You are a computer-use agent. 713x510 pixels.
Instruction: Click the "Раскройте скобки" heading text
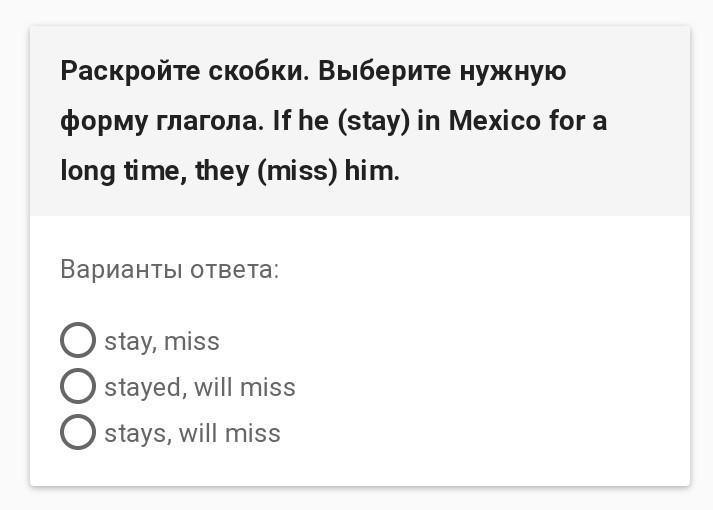coord(185,71)
